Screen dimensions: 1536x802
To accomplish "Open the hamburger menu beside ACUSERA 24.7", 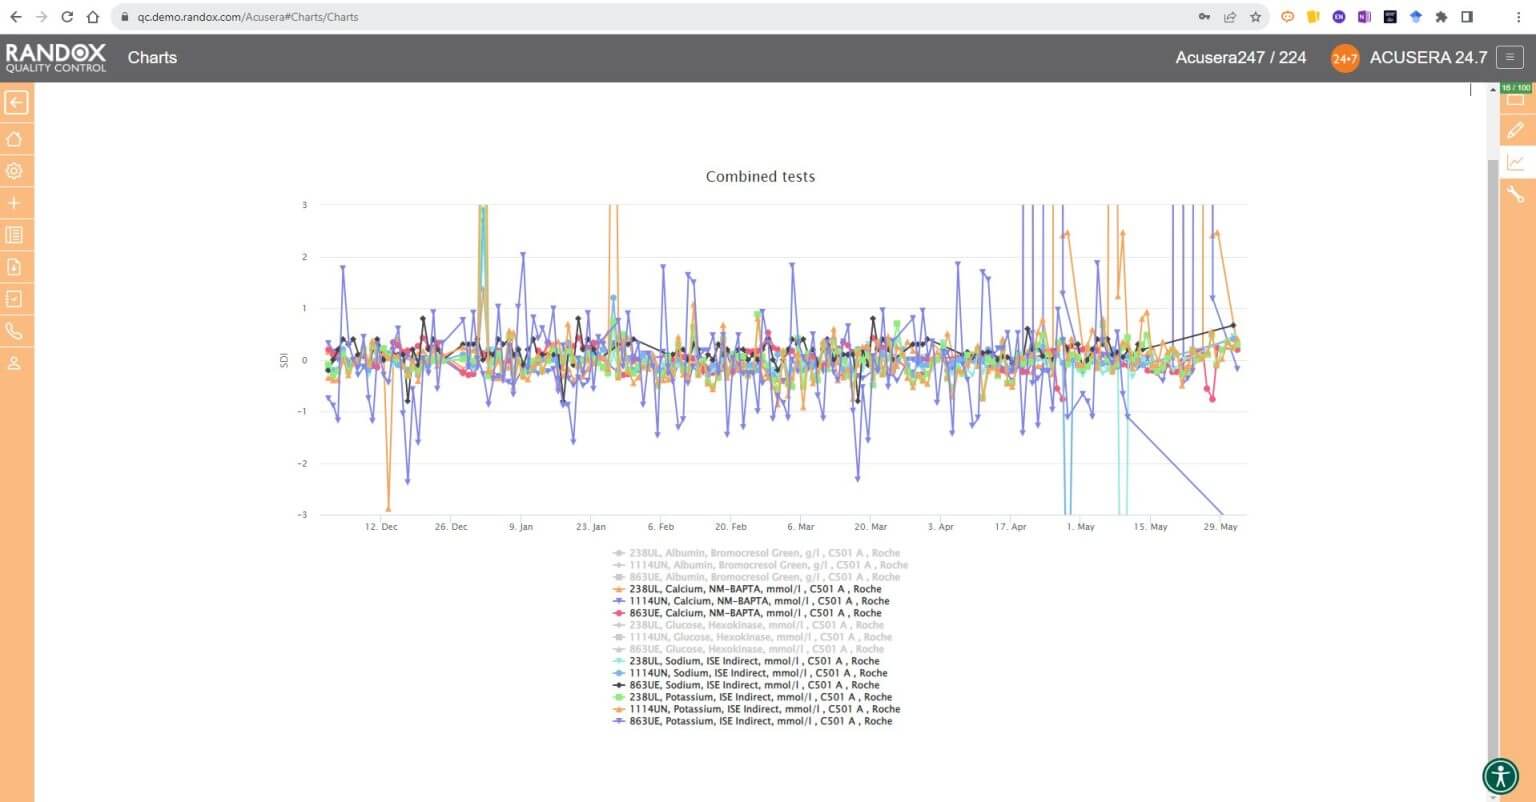I will (1510, 57).
